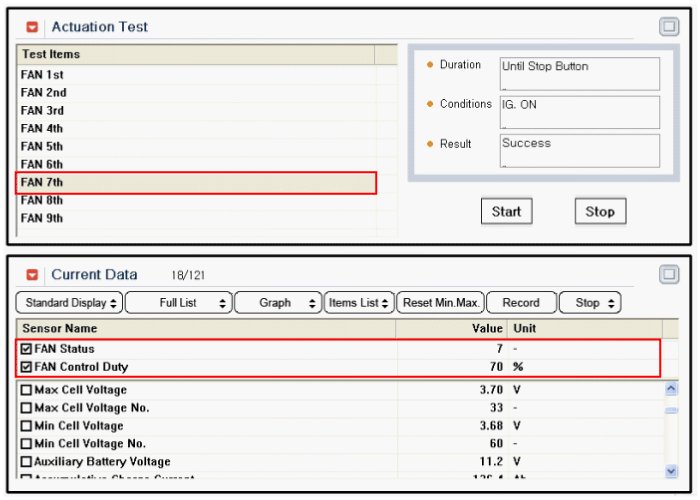The image size is (700, 500).
Task: Select FAN 7th test item
Action: click(x=196, y=183)
